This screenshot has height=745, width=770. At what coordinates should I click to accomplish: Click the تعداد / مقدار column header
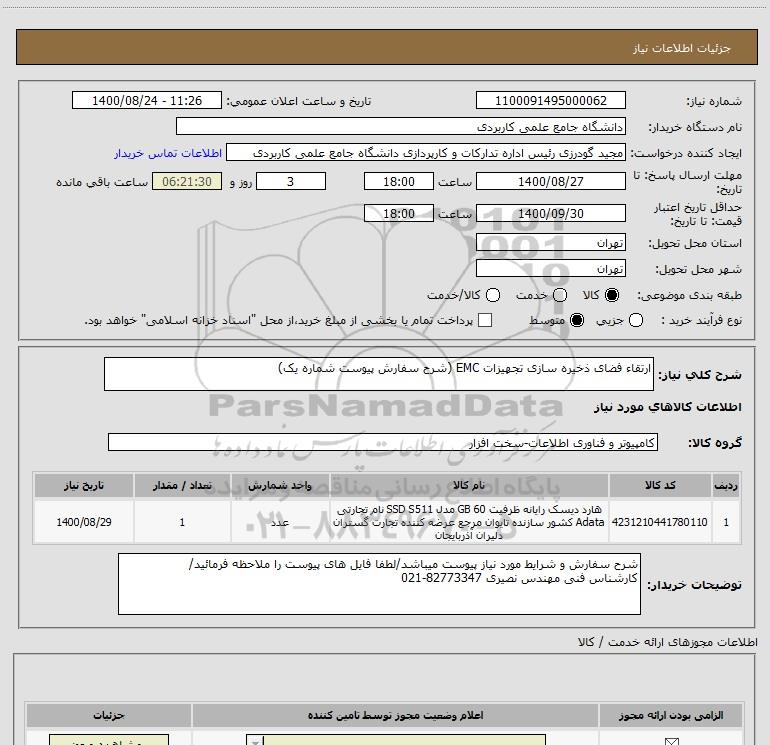click(182, 485)
